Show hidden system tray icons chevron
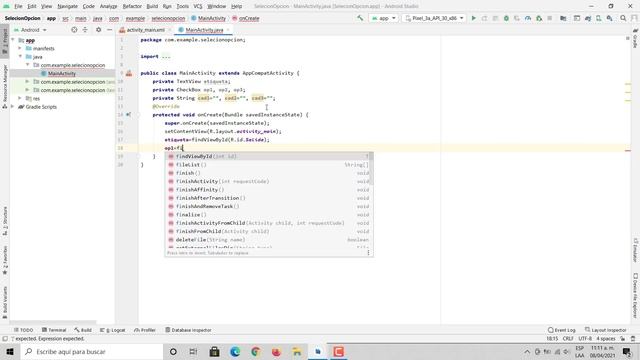 (x=527, y=351)
